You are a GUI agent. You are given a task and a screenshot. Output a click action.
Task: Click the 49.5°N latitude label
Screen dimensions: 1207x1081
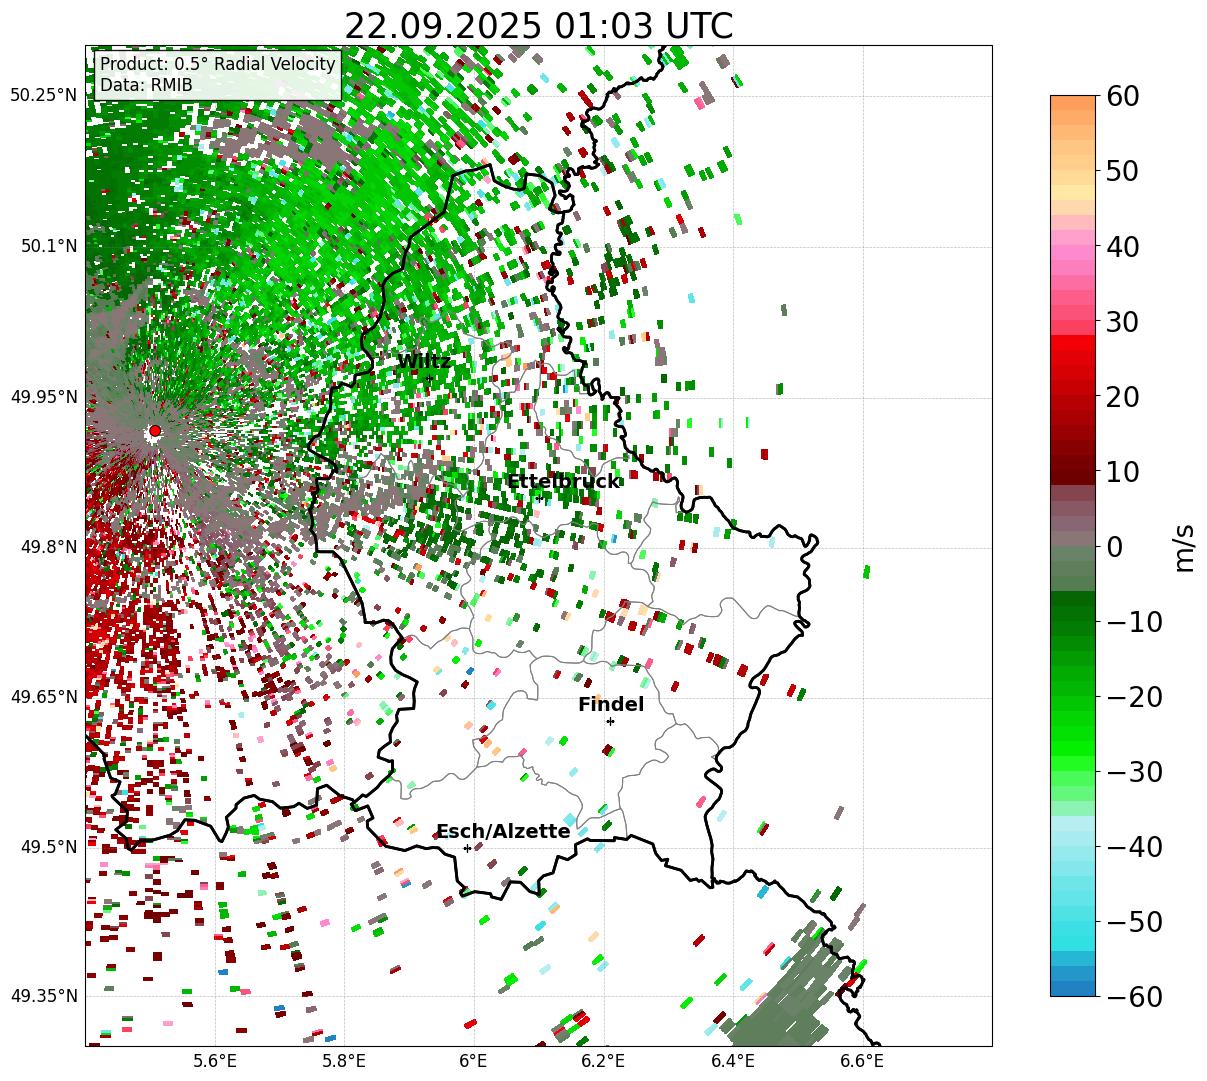[48, 847]
